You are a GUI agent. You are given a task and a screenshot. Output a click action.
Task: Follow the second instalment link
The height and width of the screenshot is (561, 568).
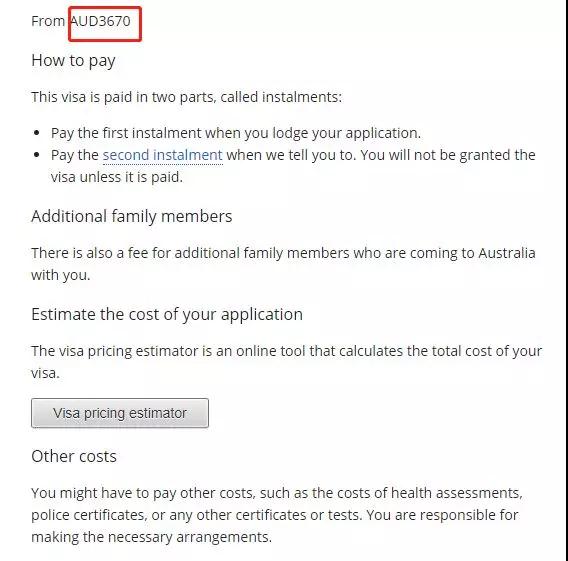tap(163, 155)
